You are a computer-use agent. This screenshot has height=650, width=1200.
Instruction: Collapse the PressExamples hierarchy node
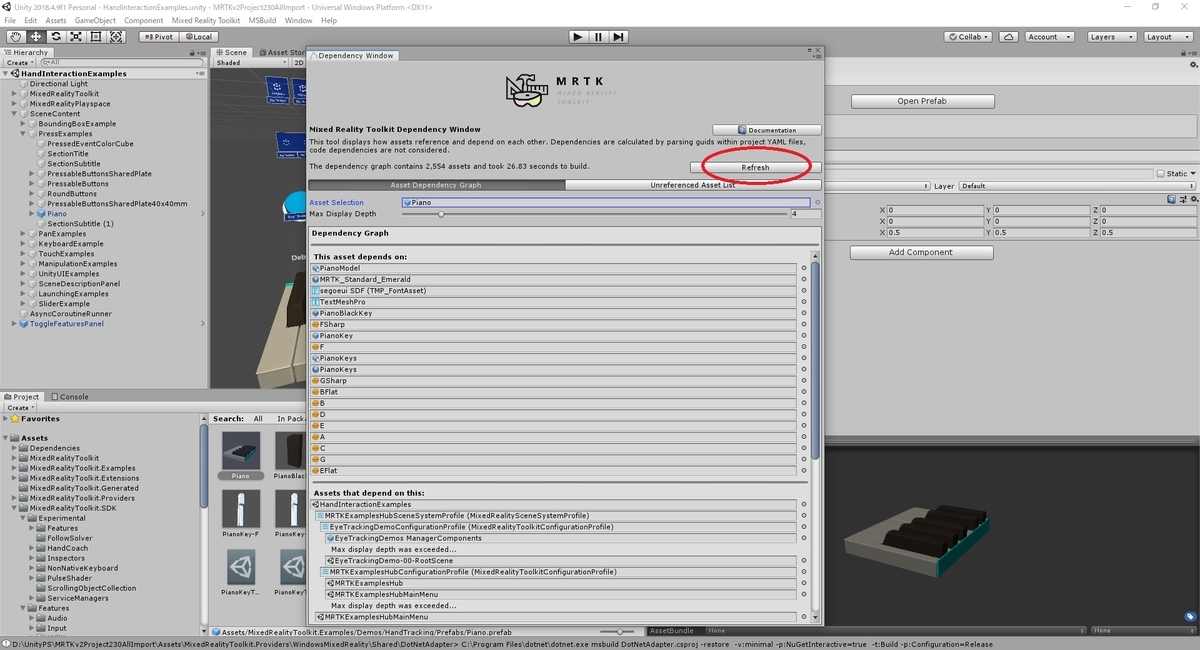pos(24,134)
